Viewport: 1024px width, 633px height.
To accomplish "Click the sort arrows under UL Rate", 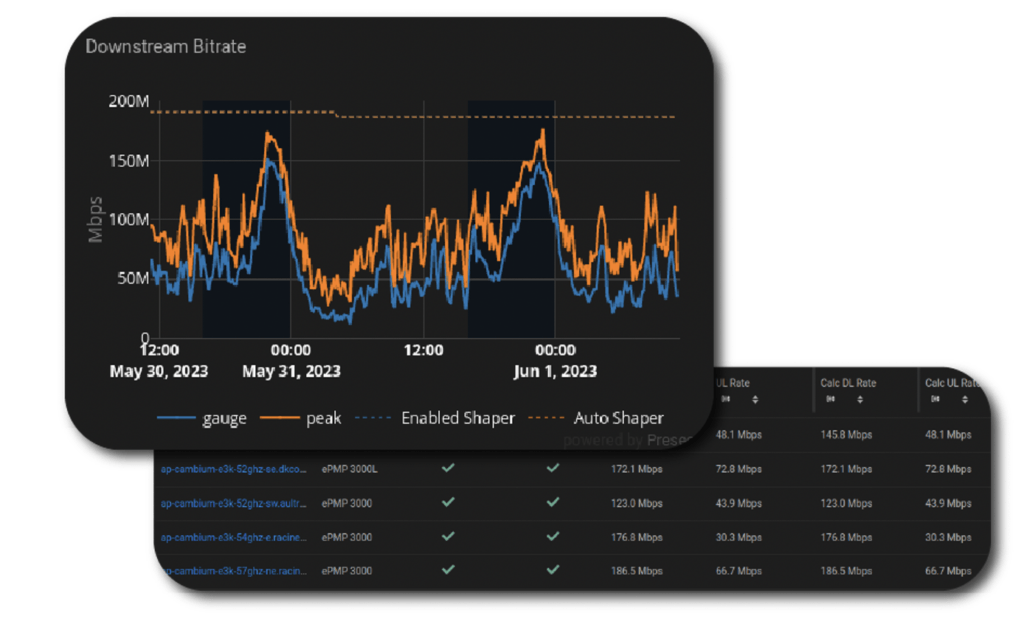I will coord(755,400).
